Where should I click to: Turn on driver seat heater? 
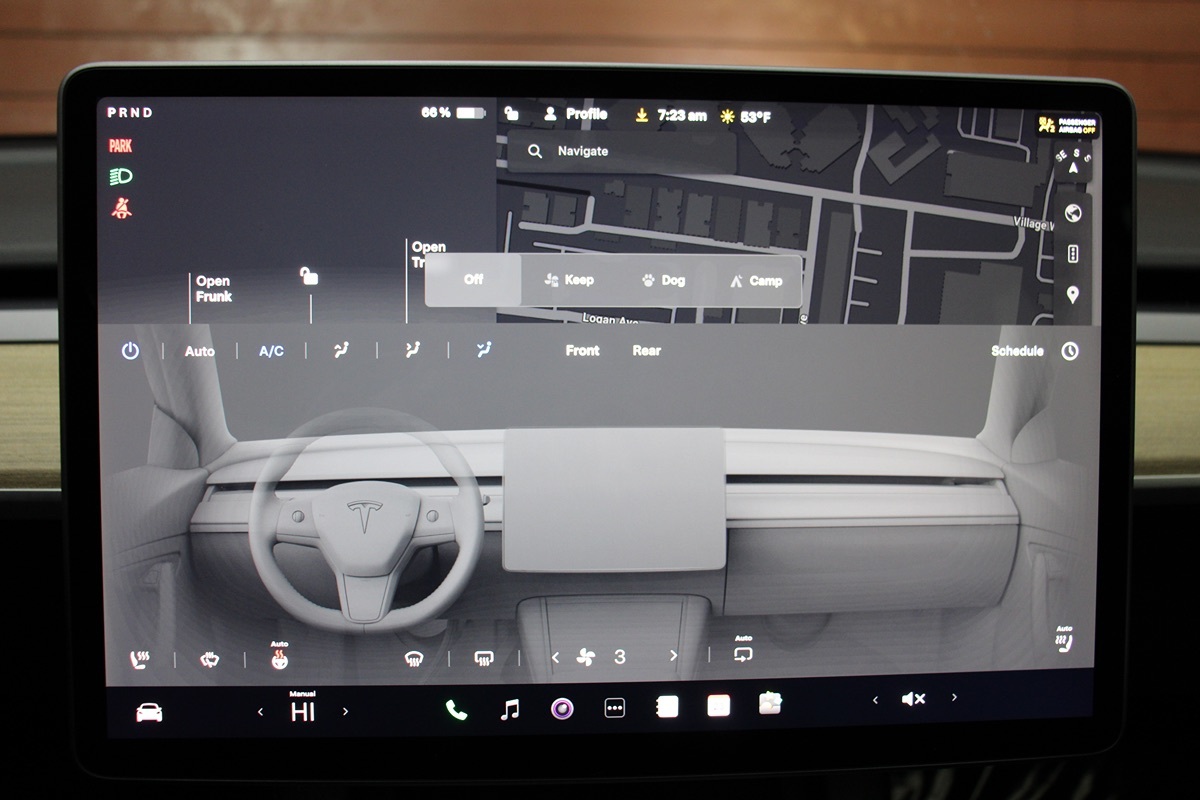pos(139,659)
